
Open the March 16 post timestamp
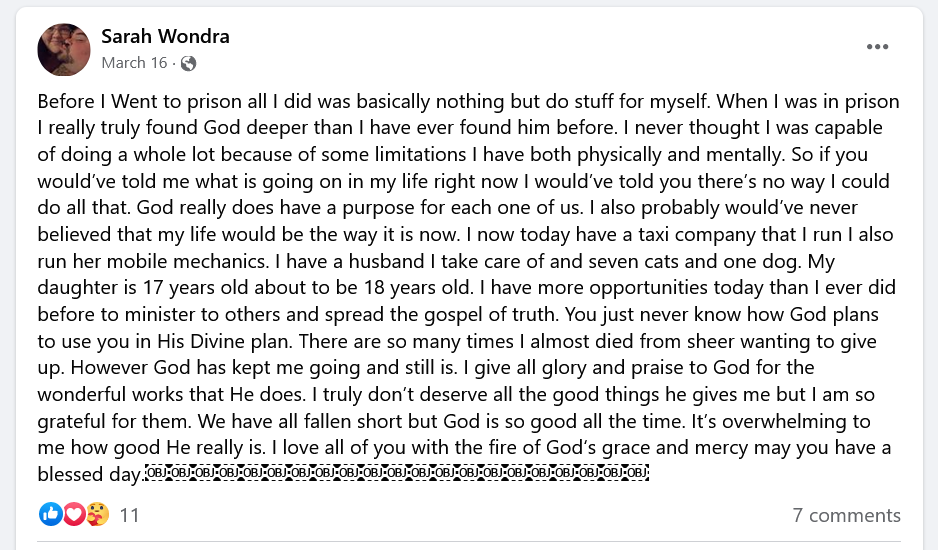[x=134, y=63]
